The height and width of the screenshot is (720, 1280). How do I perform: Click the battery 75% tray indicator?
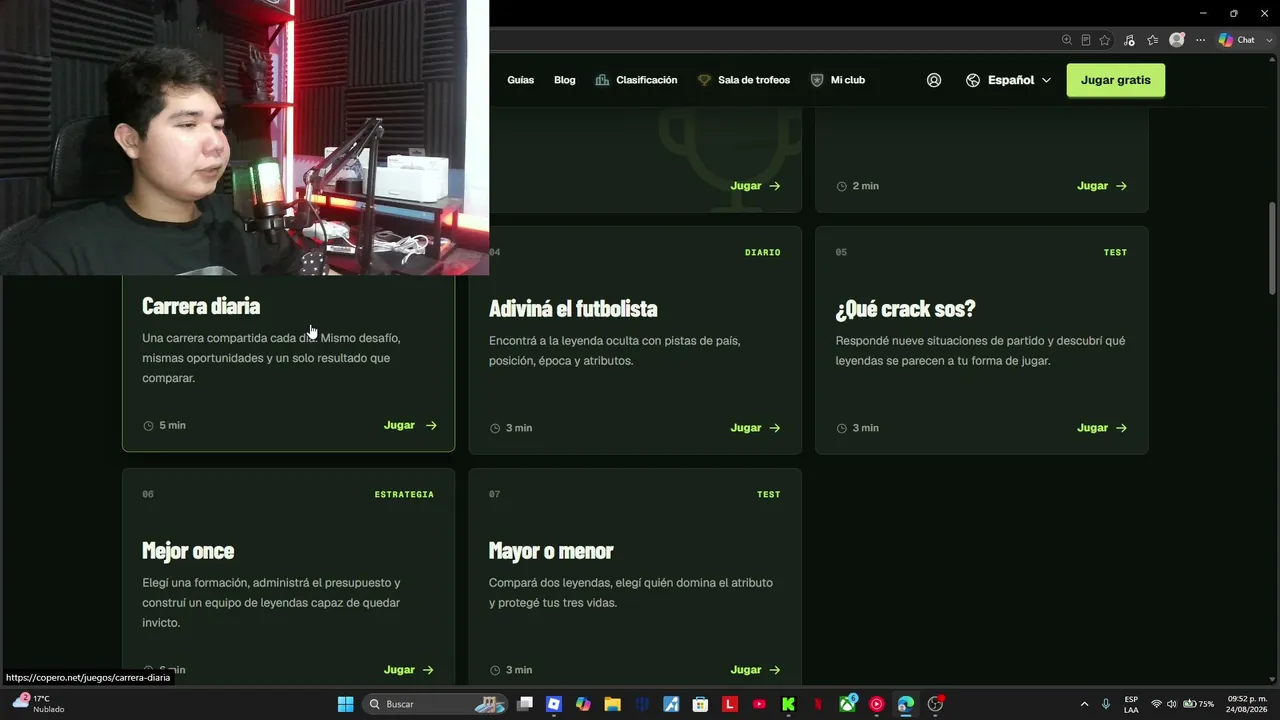[1199, 704]
